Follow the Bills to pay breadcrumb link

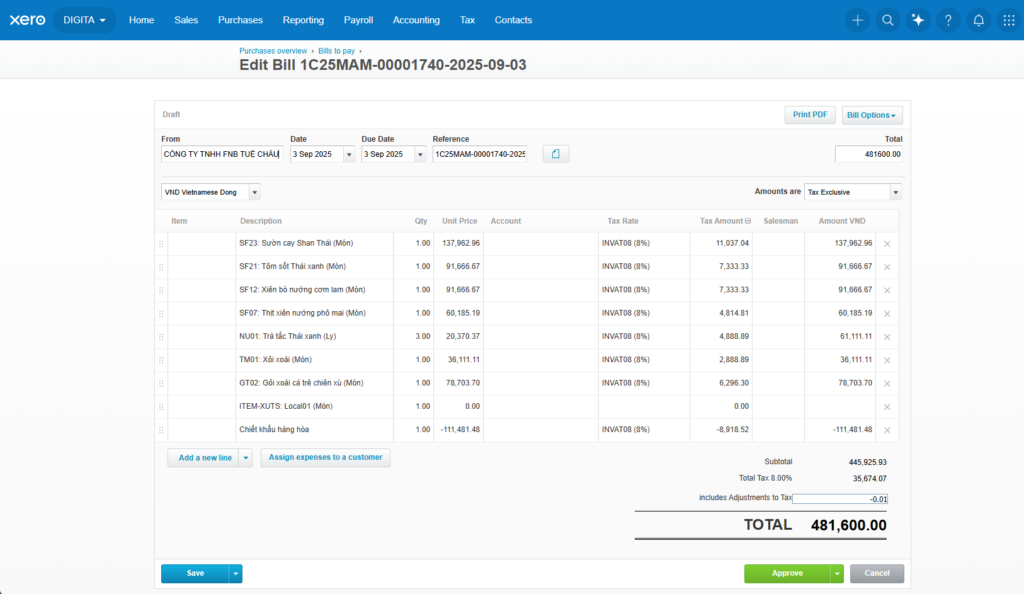(x=336, y=50)
